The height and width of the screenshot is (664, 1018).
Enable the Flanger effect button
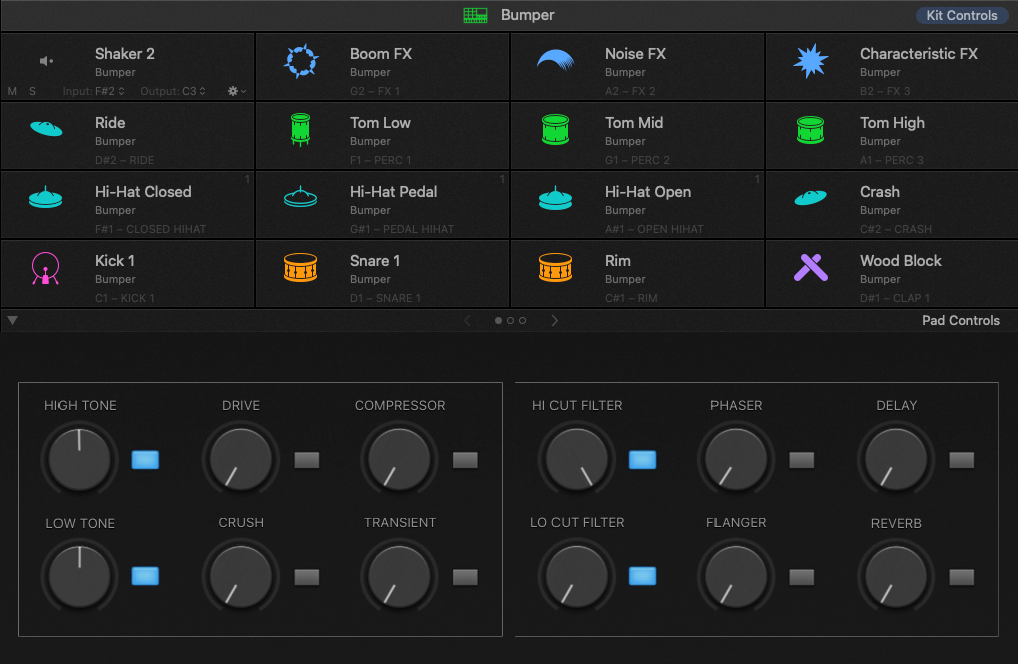(802, 577)
